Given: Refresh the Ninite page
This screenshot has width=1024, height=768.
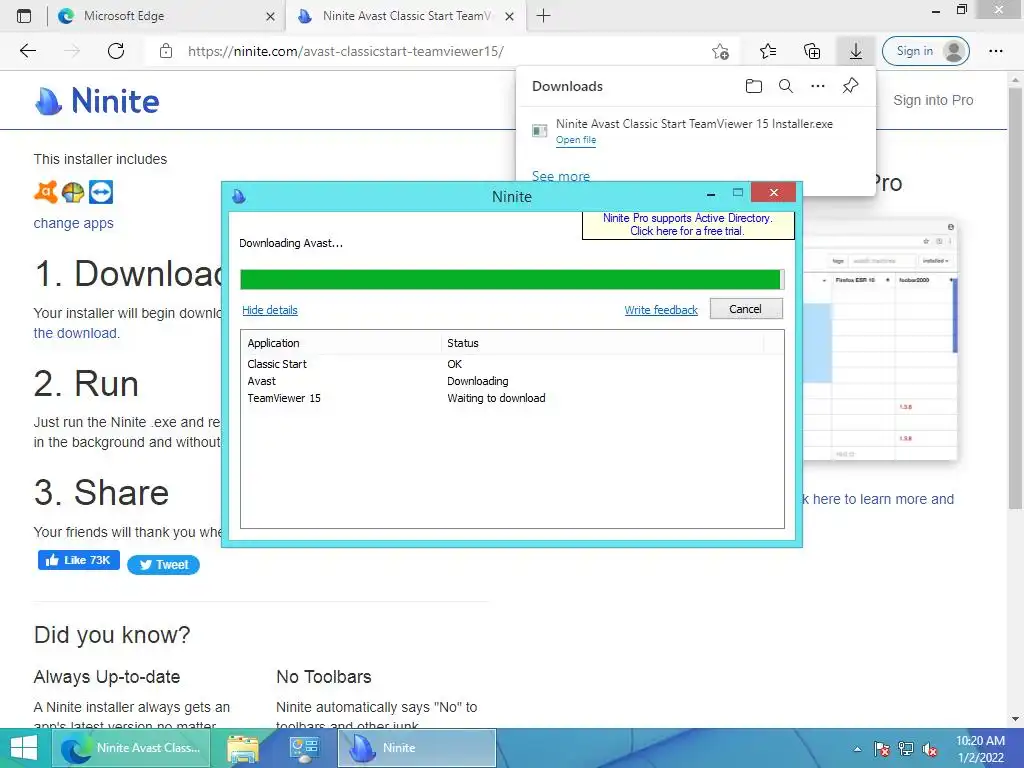Looking at the screenshot, I should click(x=116, y=51).
